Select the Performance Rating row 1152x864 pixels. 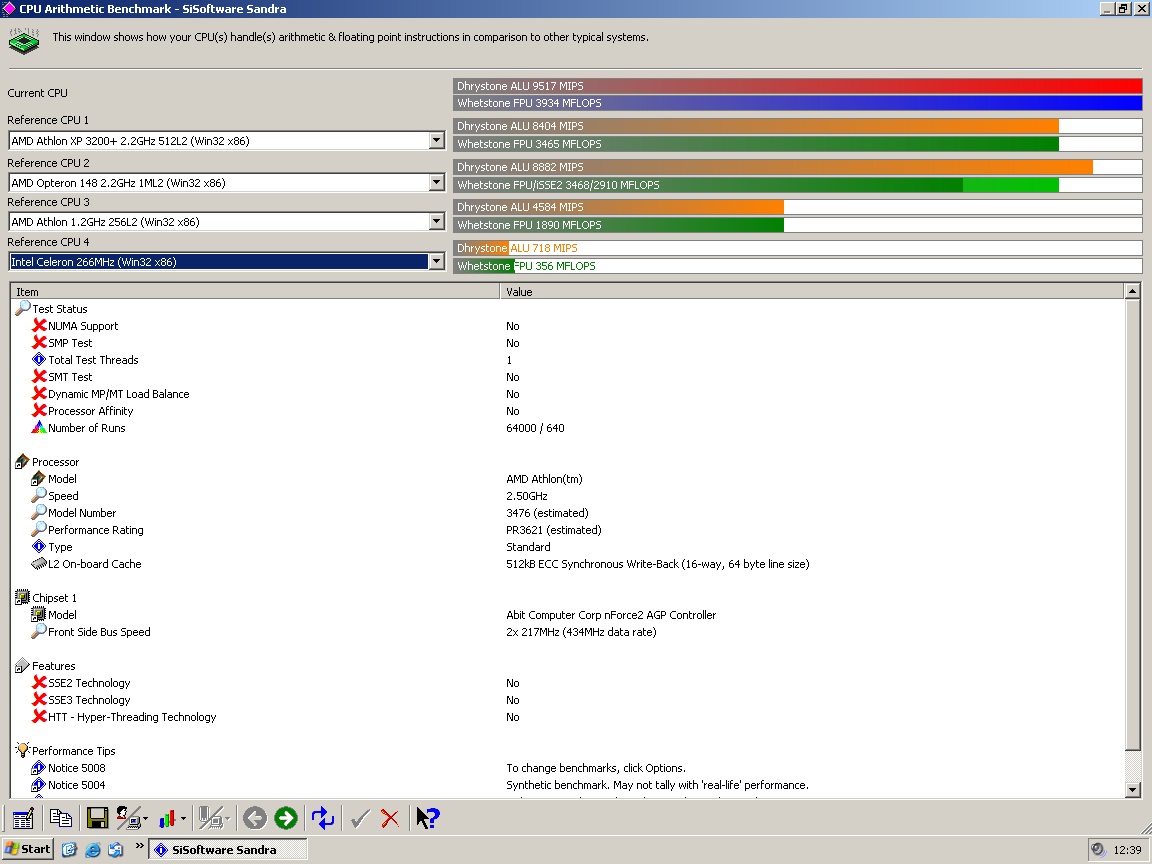coord(568,530)
